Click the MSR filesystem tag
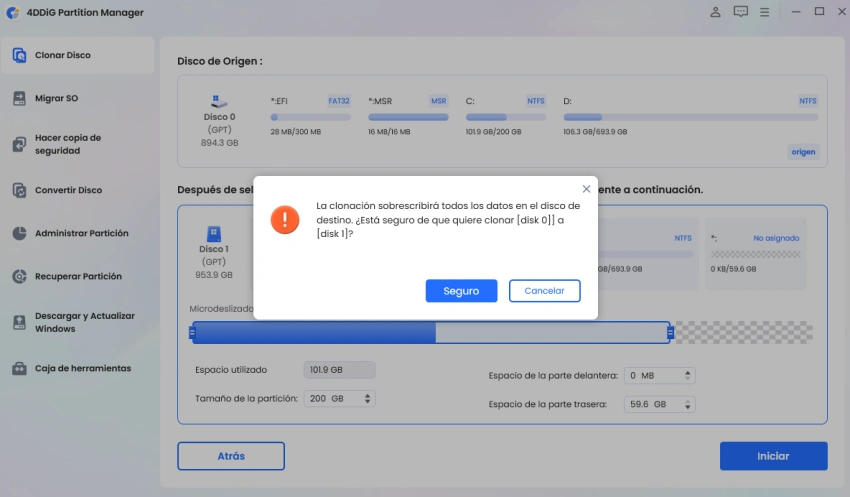This screenshot has height=497, width=850. (439, 101)
